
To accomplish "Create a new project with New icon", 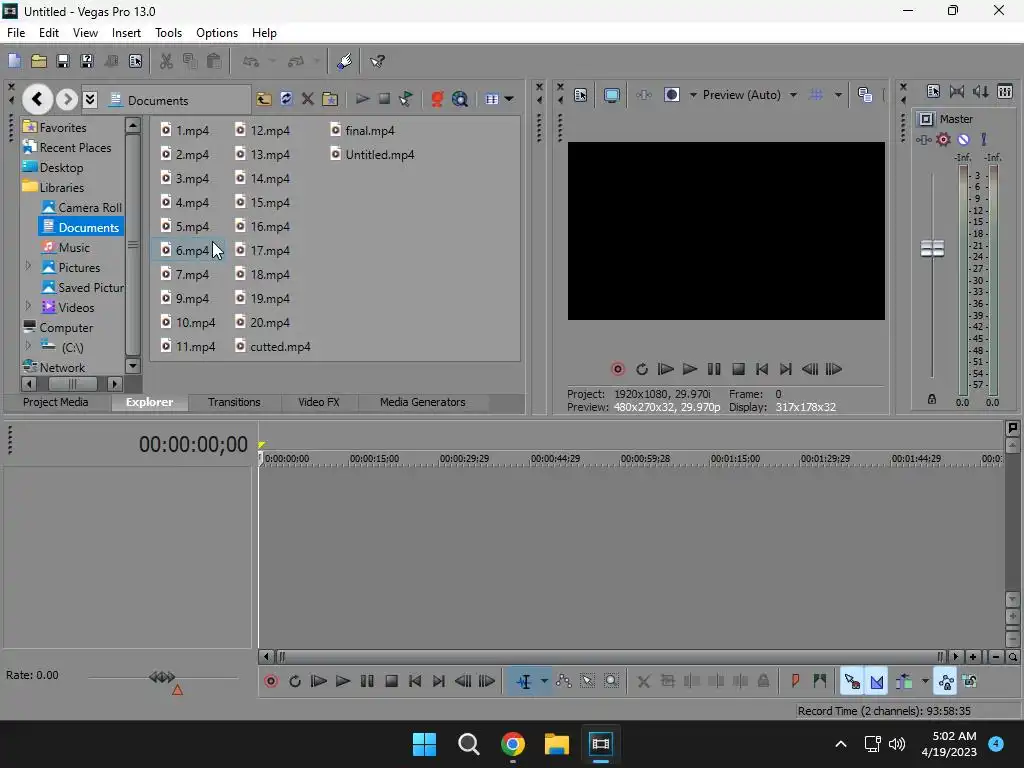I will (14, 61).
